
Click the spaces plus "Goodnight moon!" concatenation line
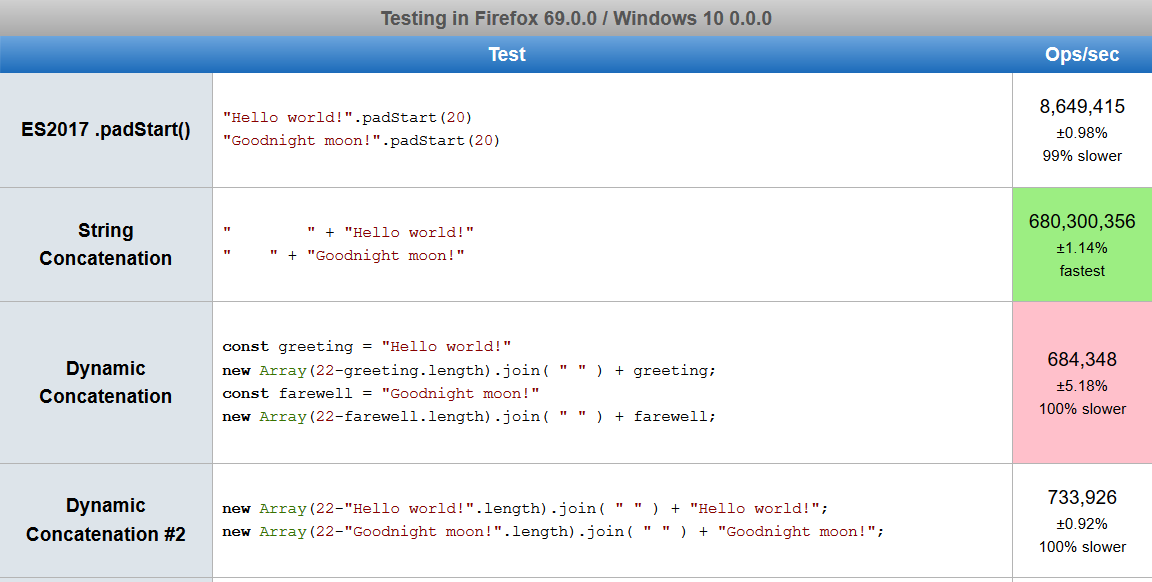click(344, 255)
